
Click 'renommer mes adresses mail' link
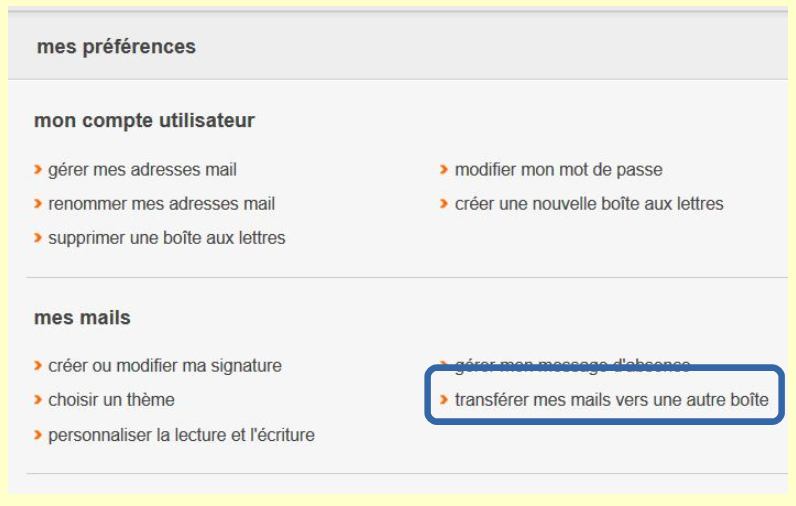[x=162, y=204]
